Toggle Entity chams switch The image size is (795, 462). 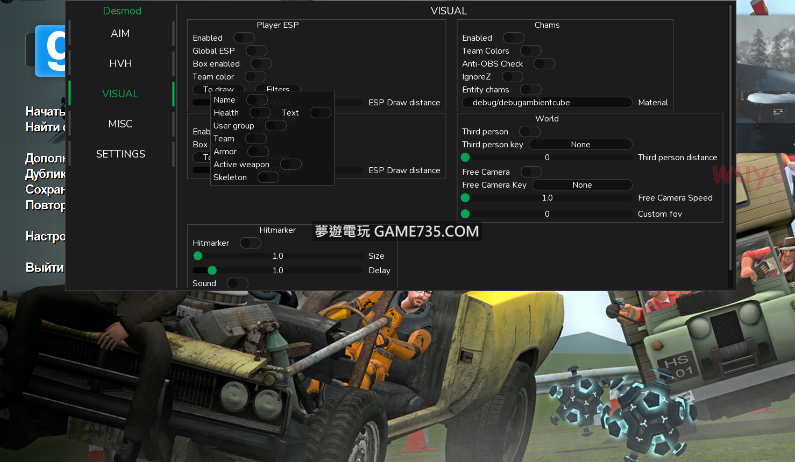click(531, 90)
